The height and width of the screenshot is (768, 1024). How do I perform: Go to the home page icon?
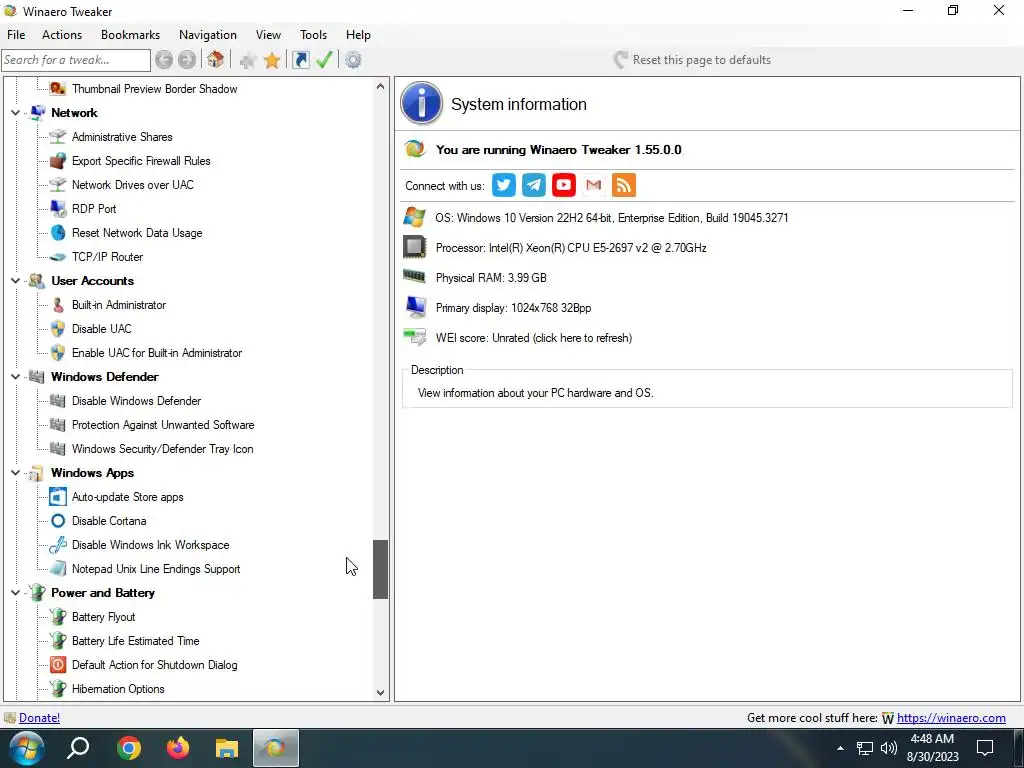[216, 60]
